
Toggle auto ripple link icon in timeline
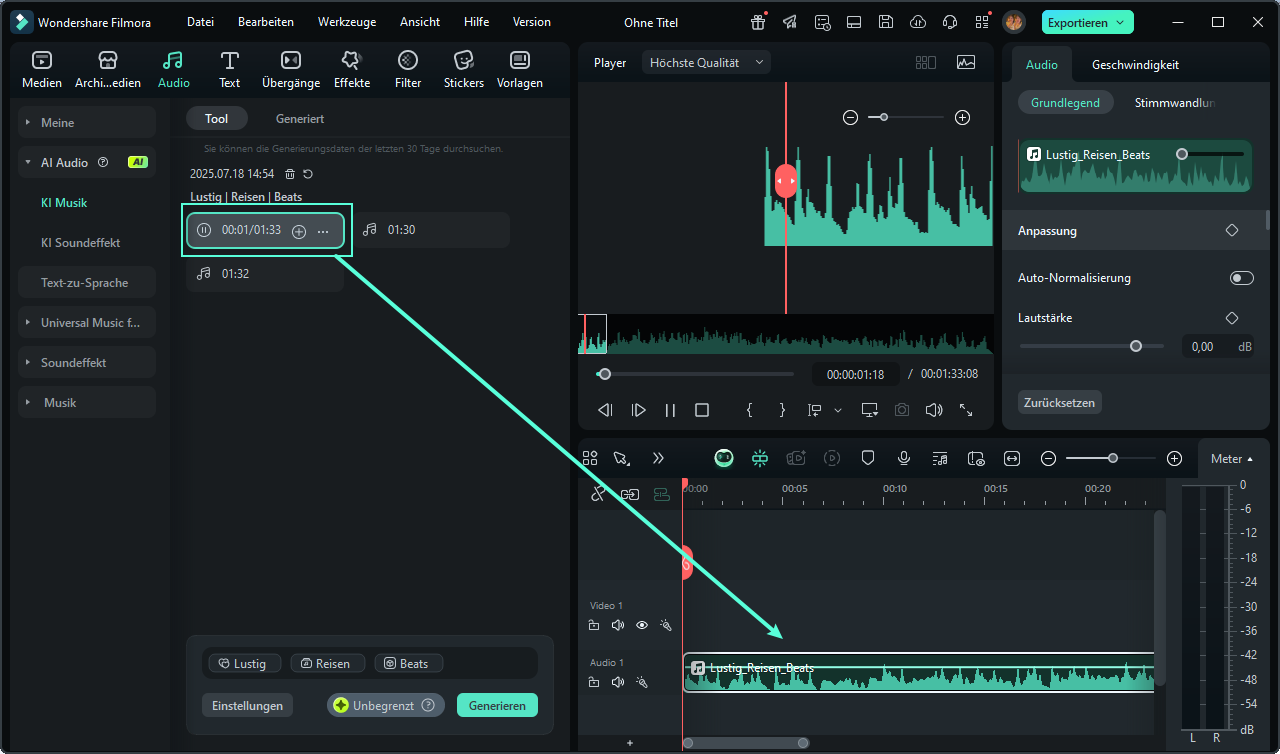point(630,494)
